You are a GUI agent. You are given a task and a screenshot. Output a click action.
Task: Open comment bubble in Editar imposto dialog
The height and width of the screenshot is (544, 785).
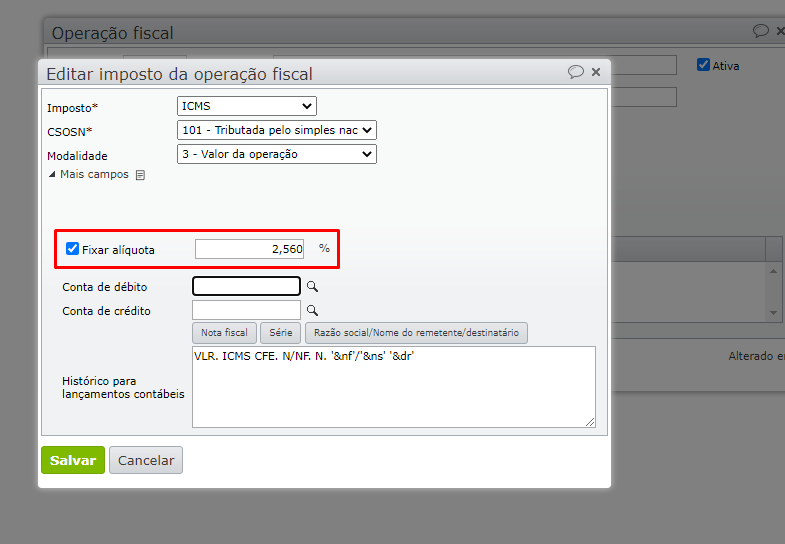click(x=576, y=72)
